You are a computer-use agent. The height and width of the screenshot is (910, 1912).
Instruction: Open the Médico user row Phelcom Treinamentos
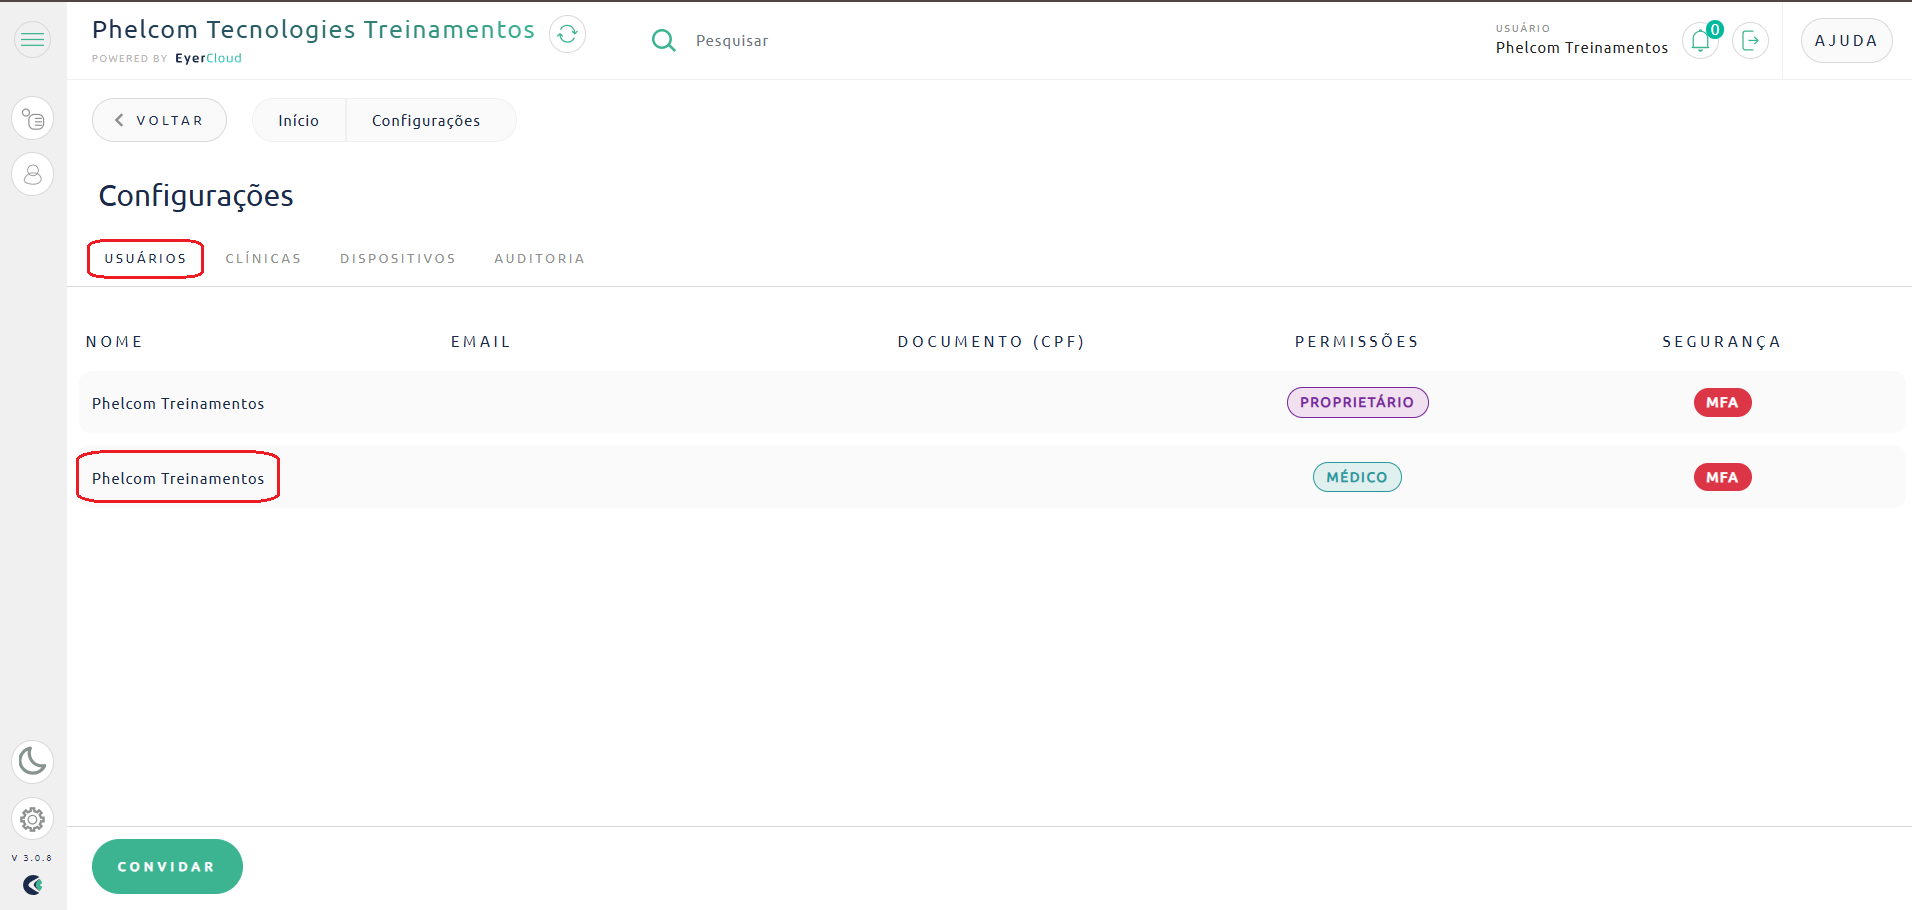[x=178, y=478]
